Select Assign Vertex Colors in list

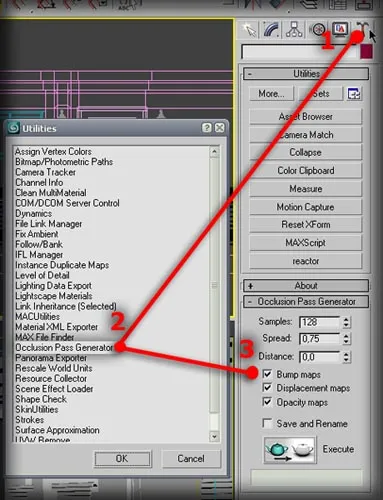(x=53, y=152)
